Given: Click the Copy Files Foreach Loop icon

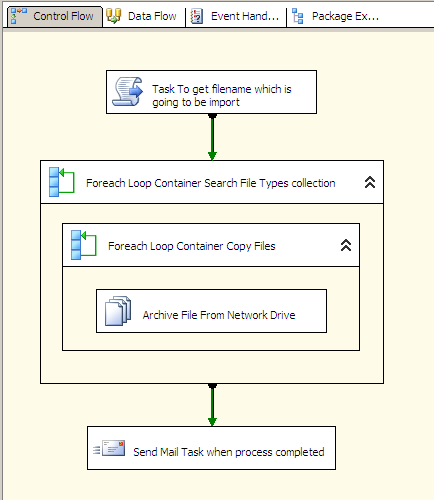Looking at the screenshot, I should click(84, 245).
